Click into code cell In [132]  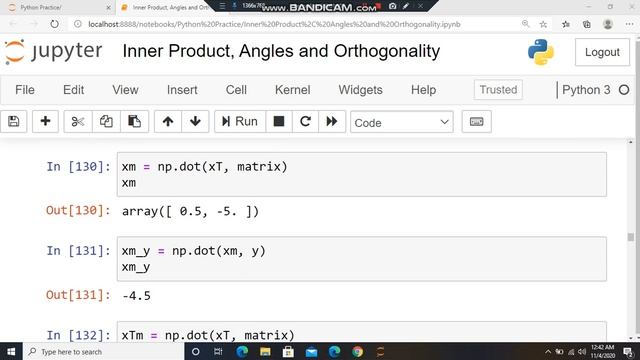pyautogui.click(x=362, y=333)
